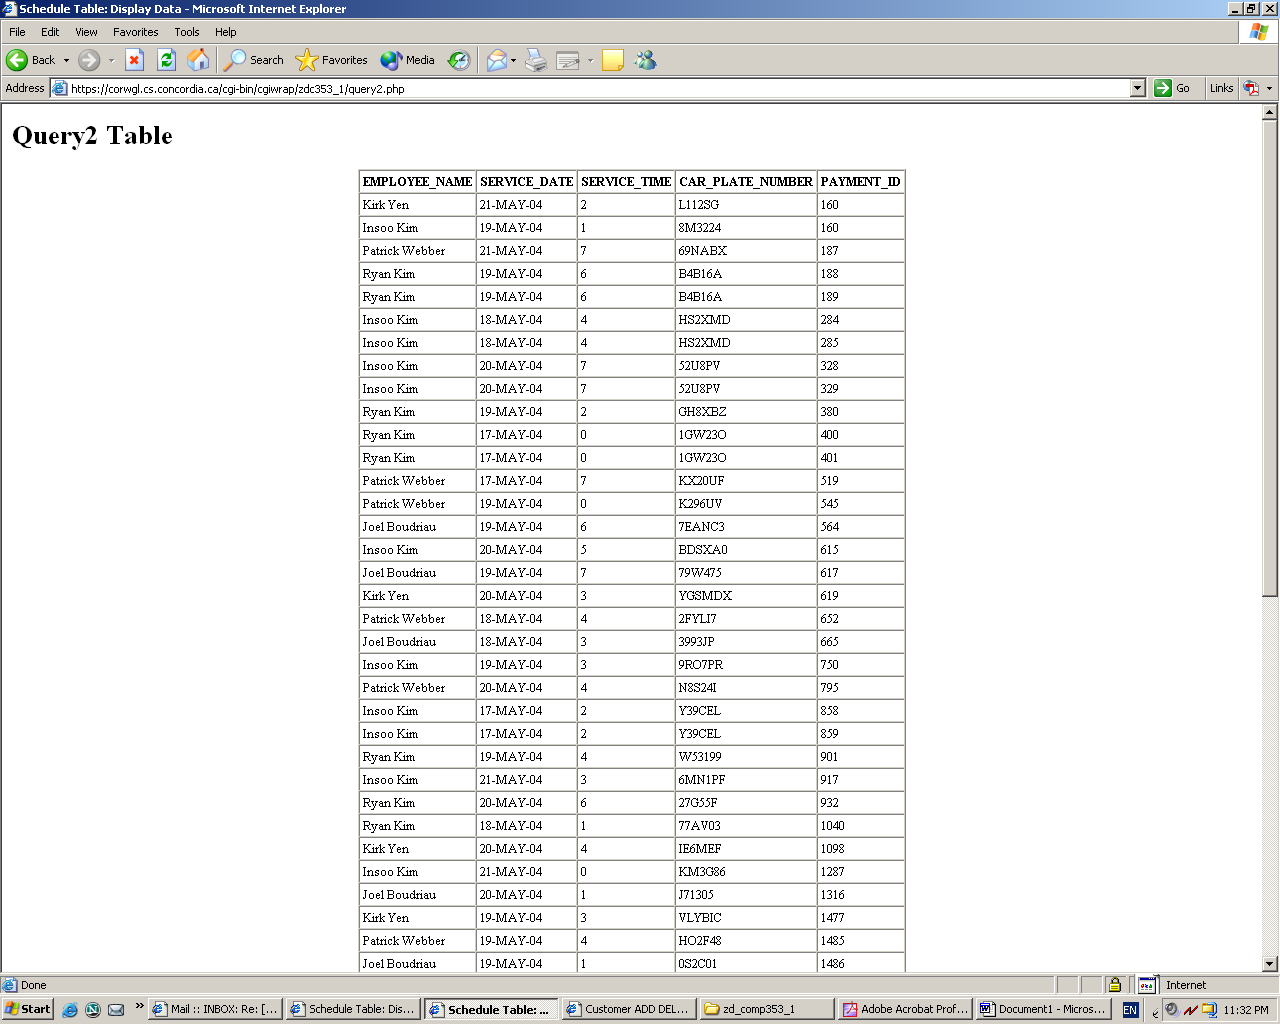Click the page icon in the address bar
The height and width of the screenshot is (1024, 1280).
pos(59,88)
